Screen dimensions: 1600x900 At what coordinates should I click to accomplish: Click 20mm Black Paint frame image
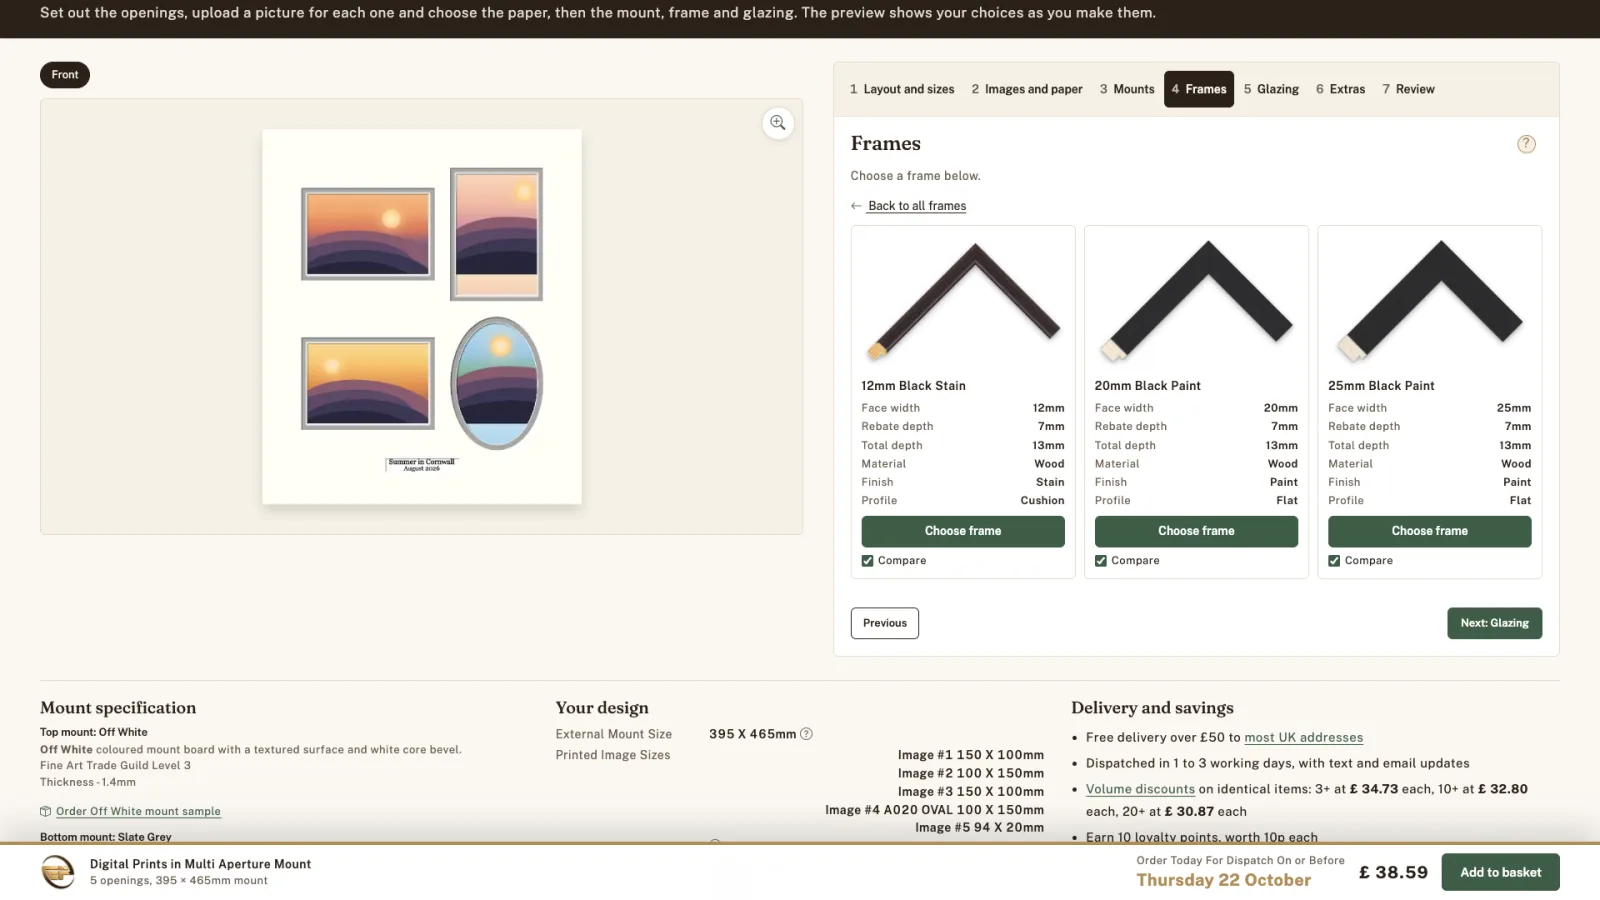tap(1196, 301)
